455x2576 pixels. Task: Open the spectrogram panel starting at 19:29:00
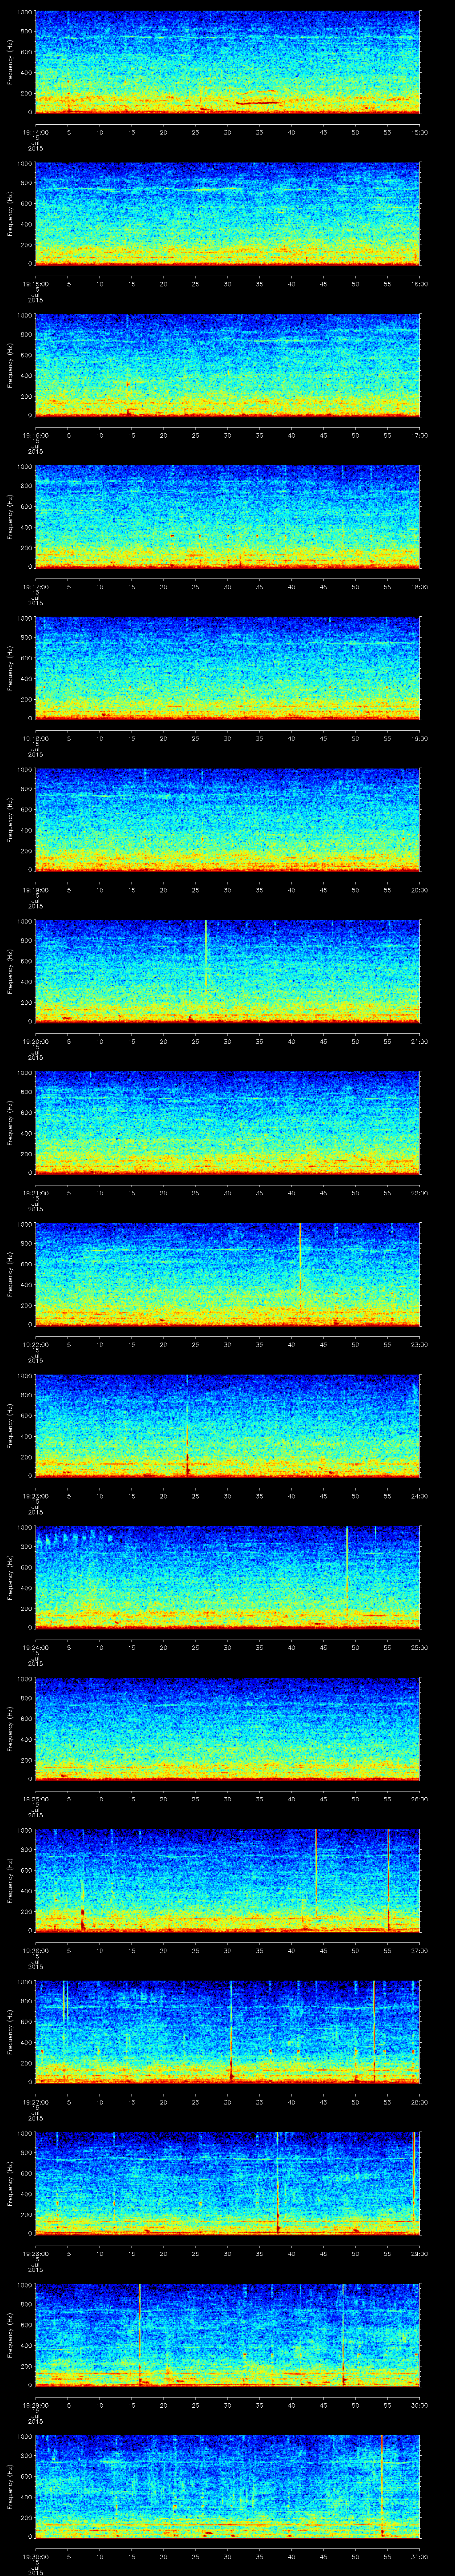[x=227, y=2335]
